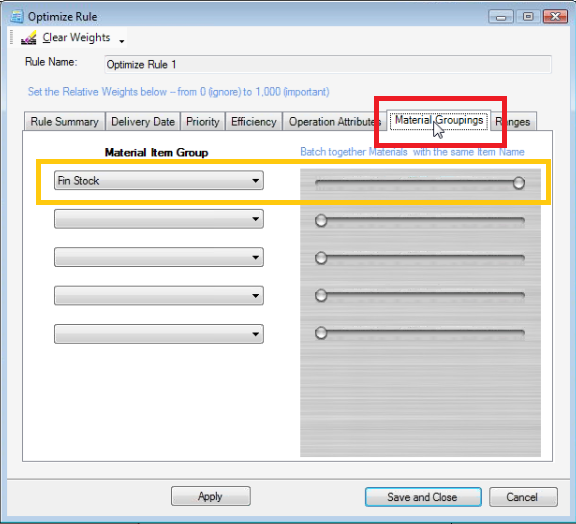Expand the second Material Item Group dropdown
Image resolution: width=576 pixels, height=524 pixels.
[159, 219]
